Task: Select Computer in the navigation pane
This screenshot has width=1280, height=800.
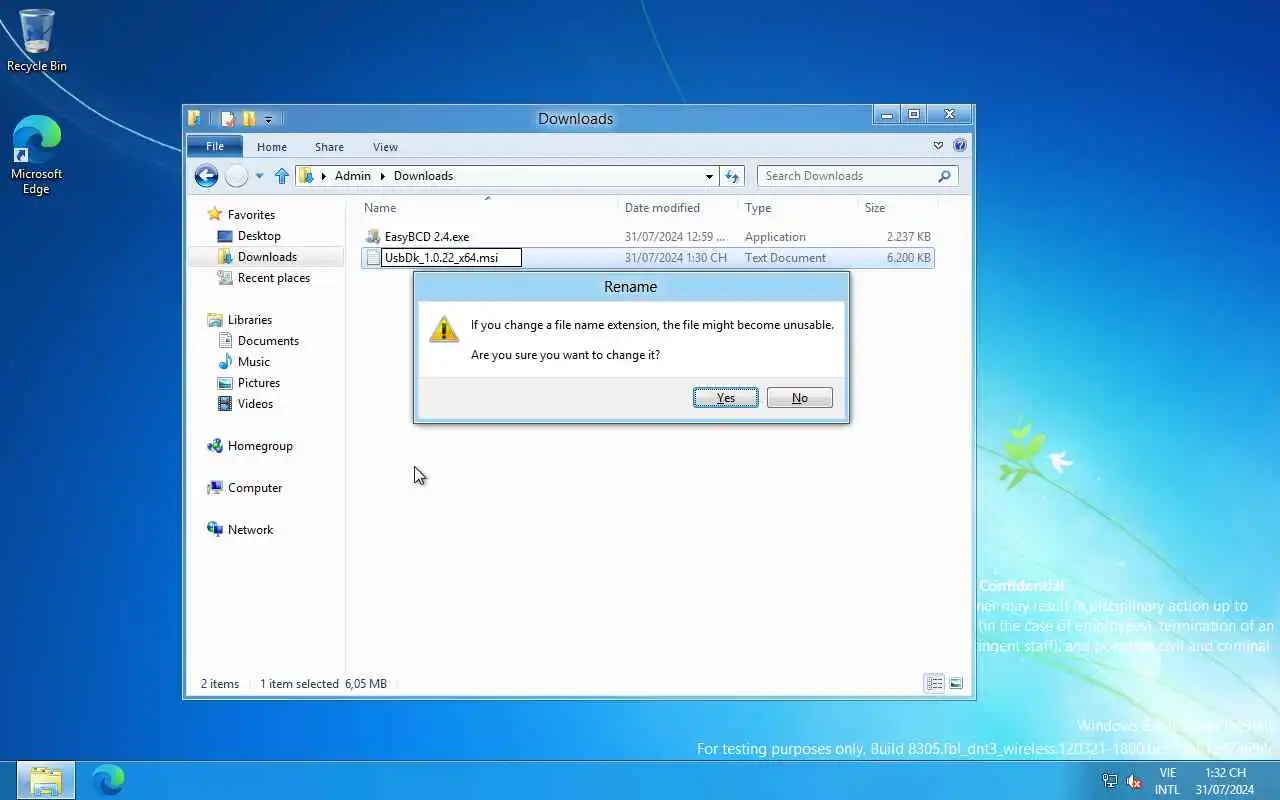Action: click(255, 488)
